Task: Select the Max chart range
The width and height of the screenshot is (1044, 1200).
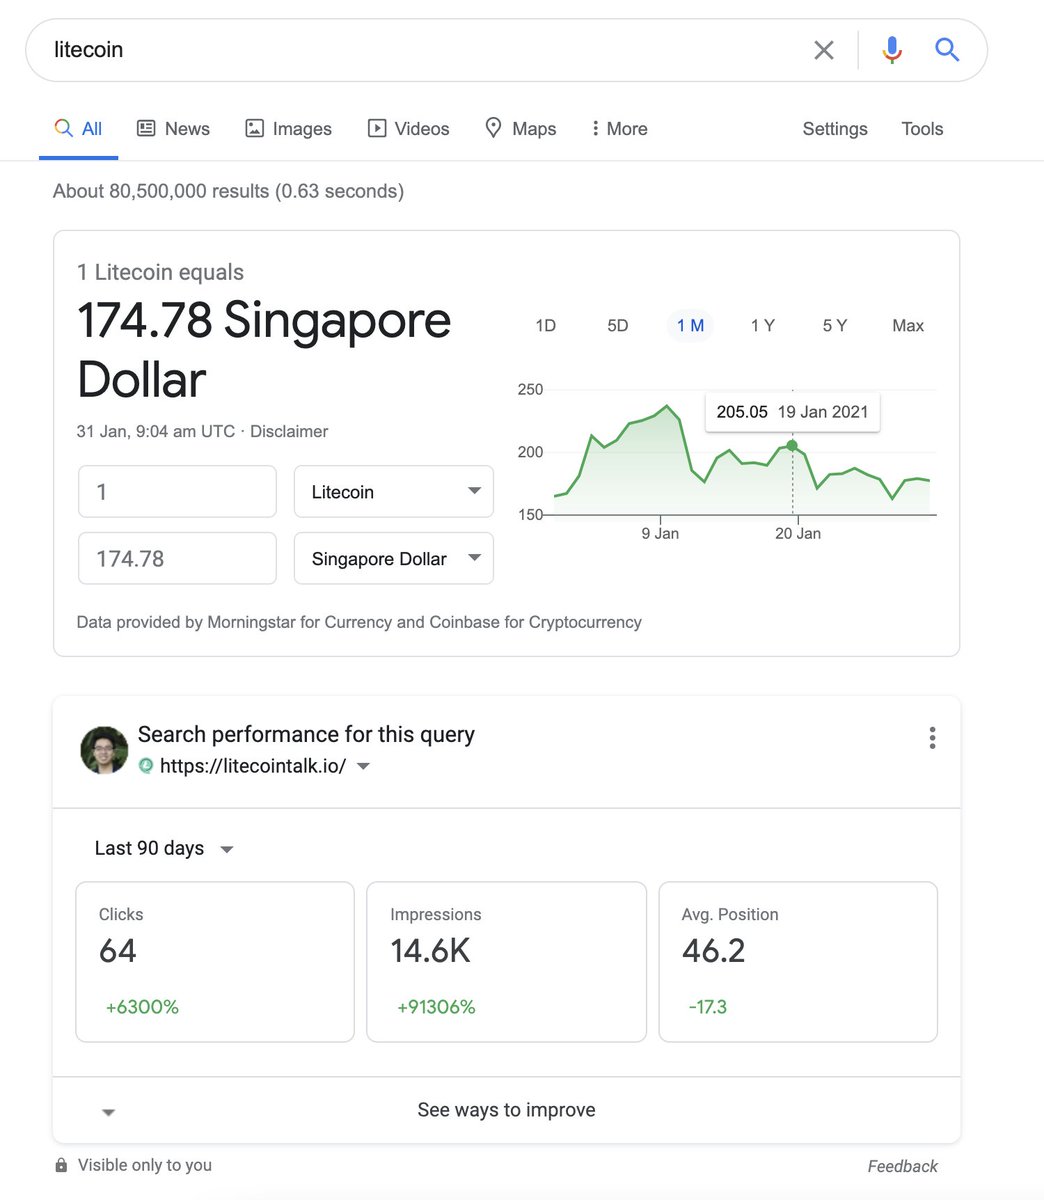Action: pos(908,326)
